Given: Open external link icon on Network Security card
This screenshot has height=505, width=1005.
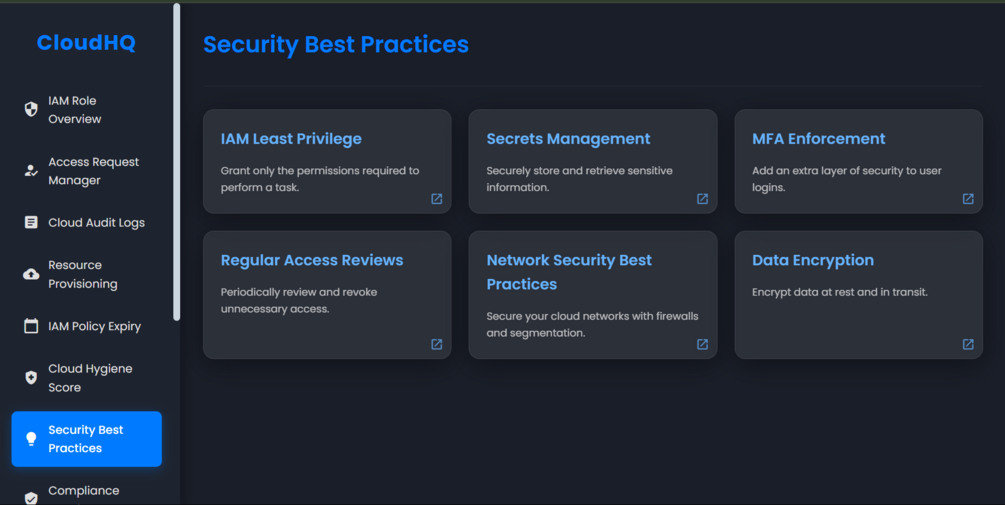Looking at the screenshot, I should (x=702, y=344).
